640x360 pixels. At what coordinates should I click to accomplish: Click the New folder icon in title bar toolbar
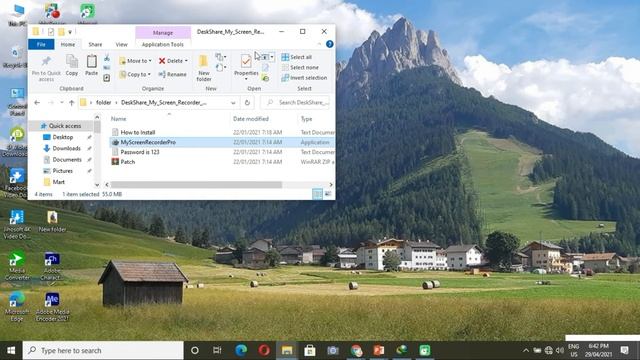(61, 32)
